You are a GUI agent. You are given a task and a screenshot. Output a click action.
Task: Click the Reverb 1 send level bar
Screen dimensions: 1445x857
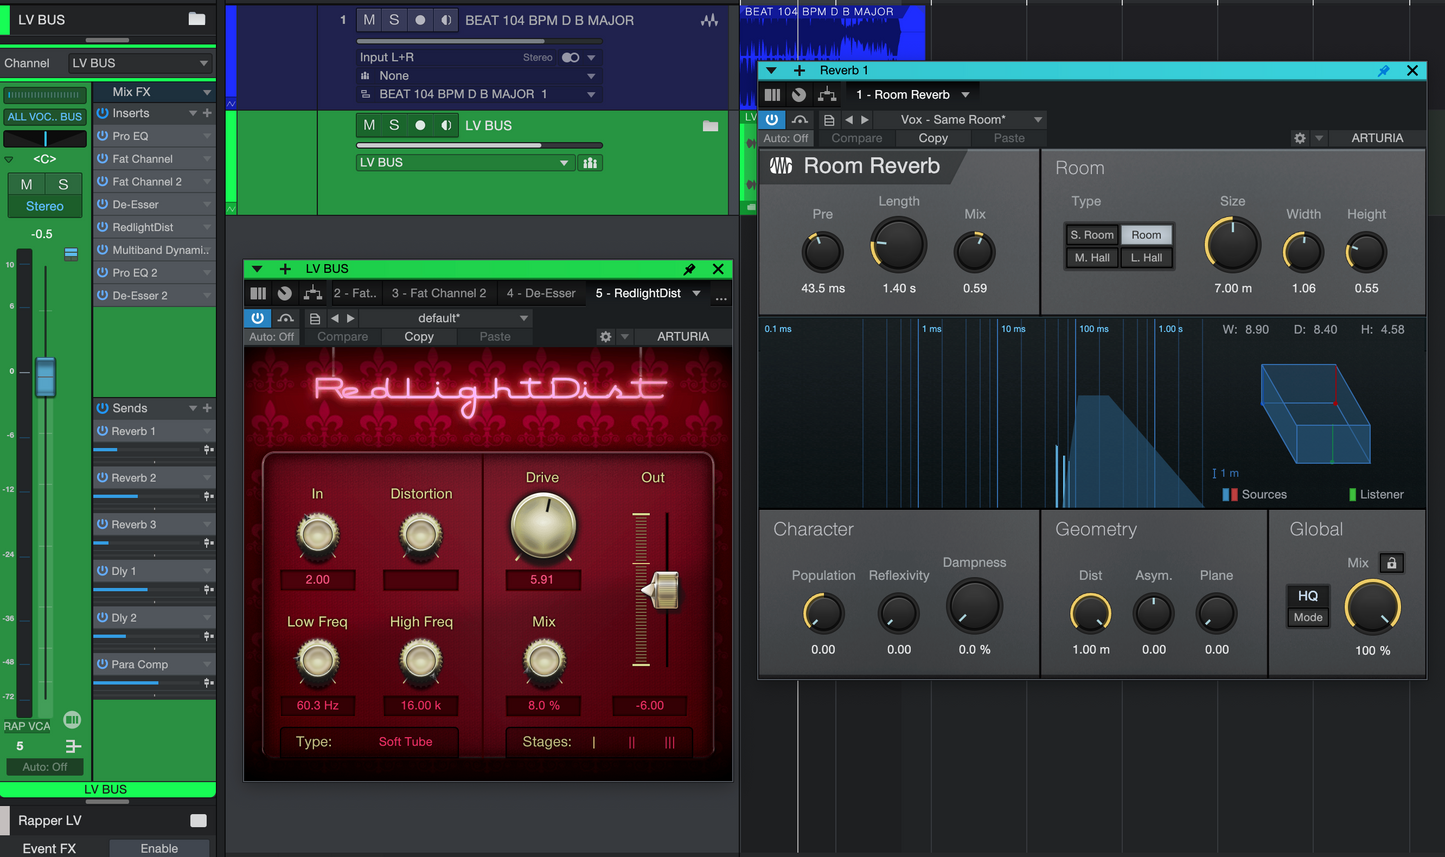point(149,450)
